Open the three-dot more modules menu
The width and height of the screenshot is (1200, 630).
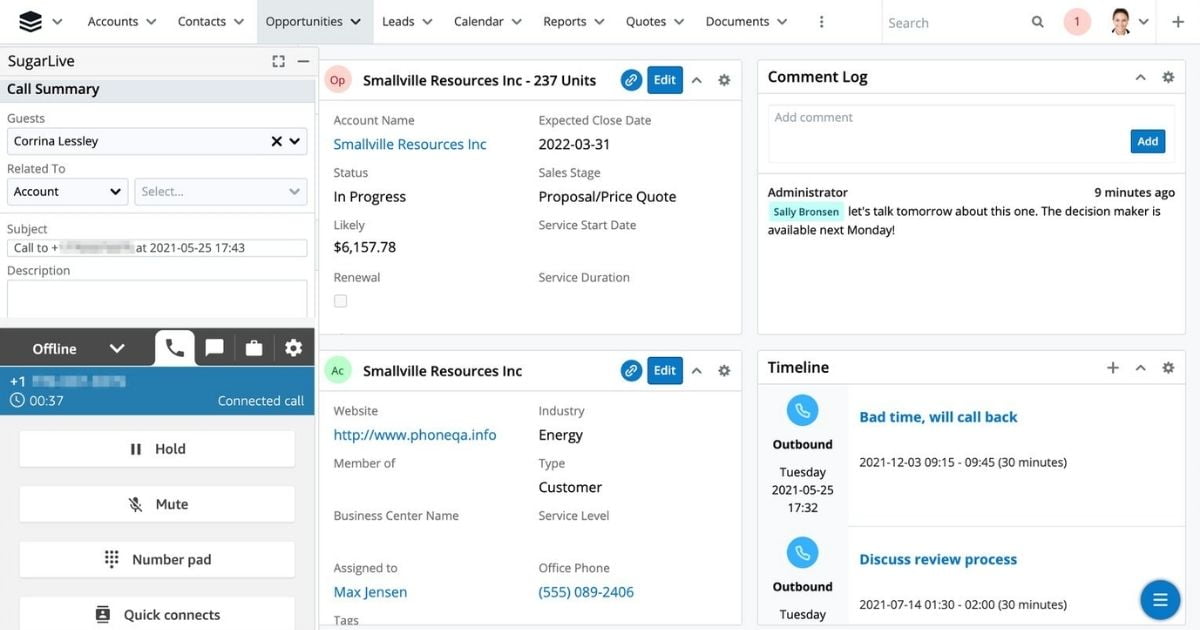[x=822, y=21]
